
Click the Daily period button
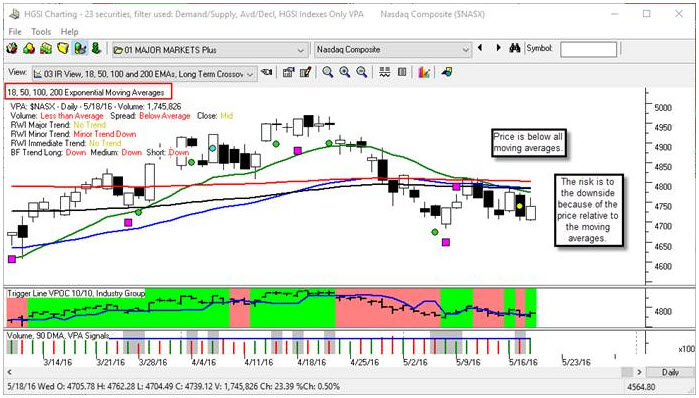point(670,372)
